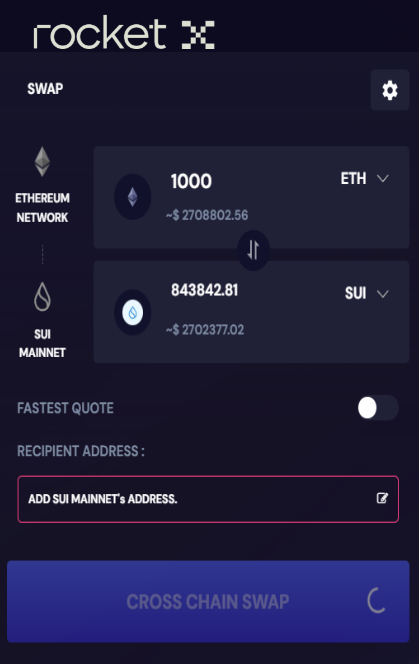
Task: Click the rocket x logo
Action: pos(124,32)
